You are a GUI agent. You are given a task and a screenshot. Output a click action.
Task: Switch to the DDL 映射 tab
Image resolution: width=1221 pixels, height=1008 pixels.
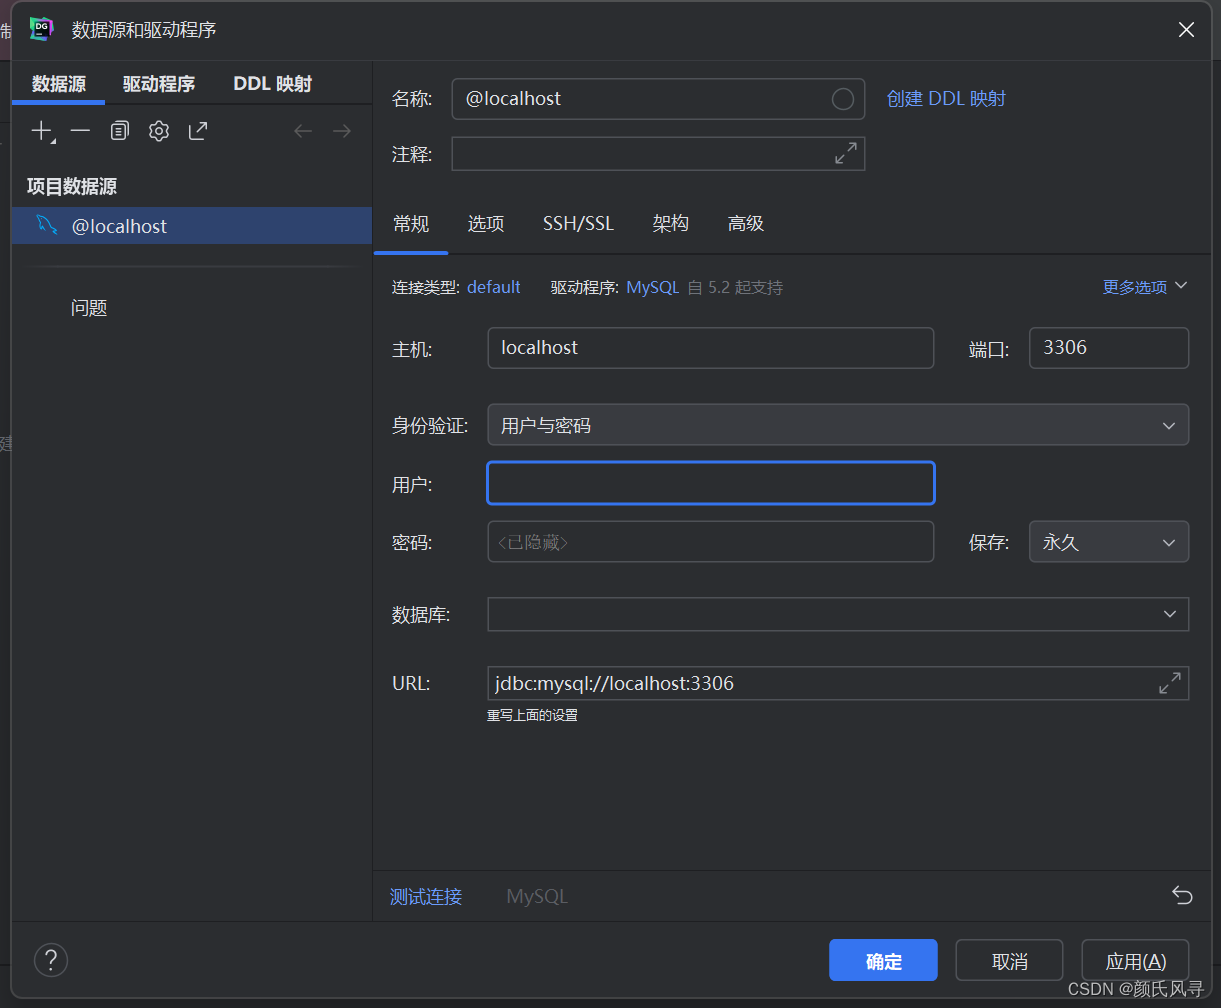pyautogui.click(x=273, y=84)
